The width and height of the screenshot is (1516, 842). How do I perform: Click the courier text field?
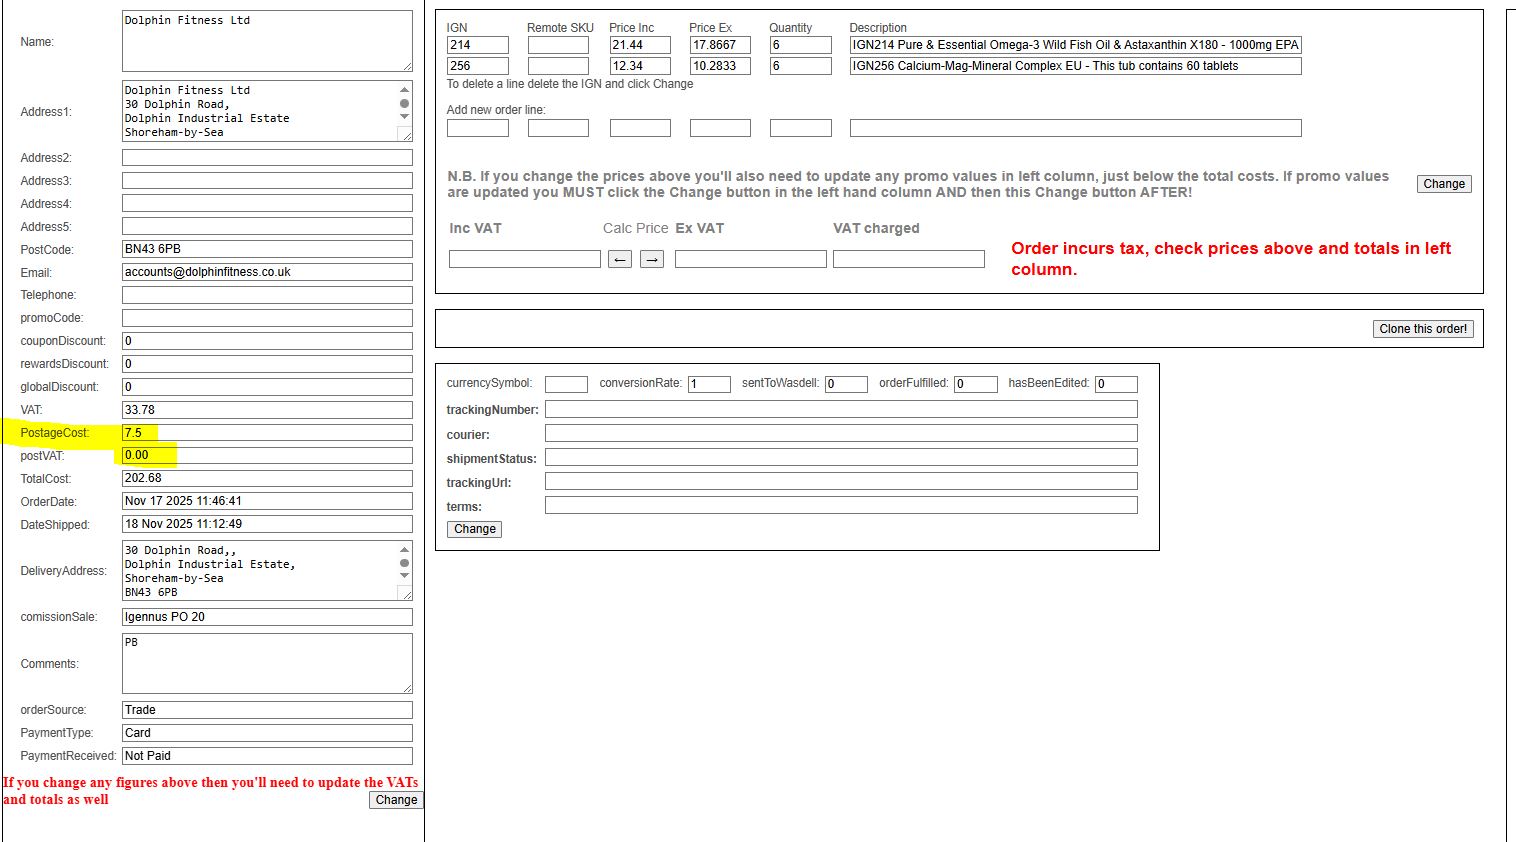coord(840,433)
